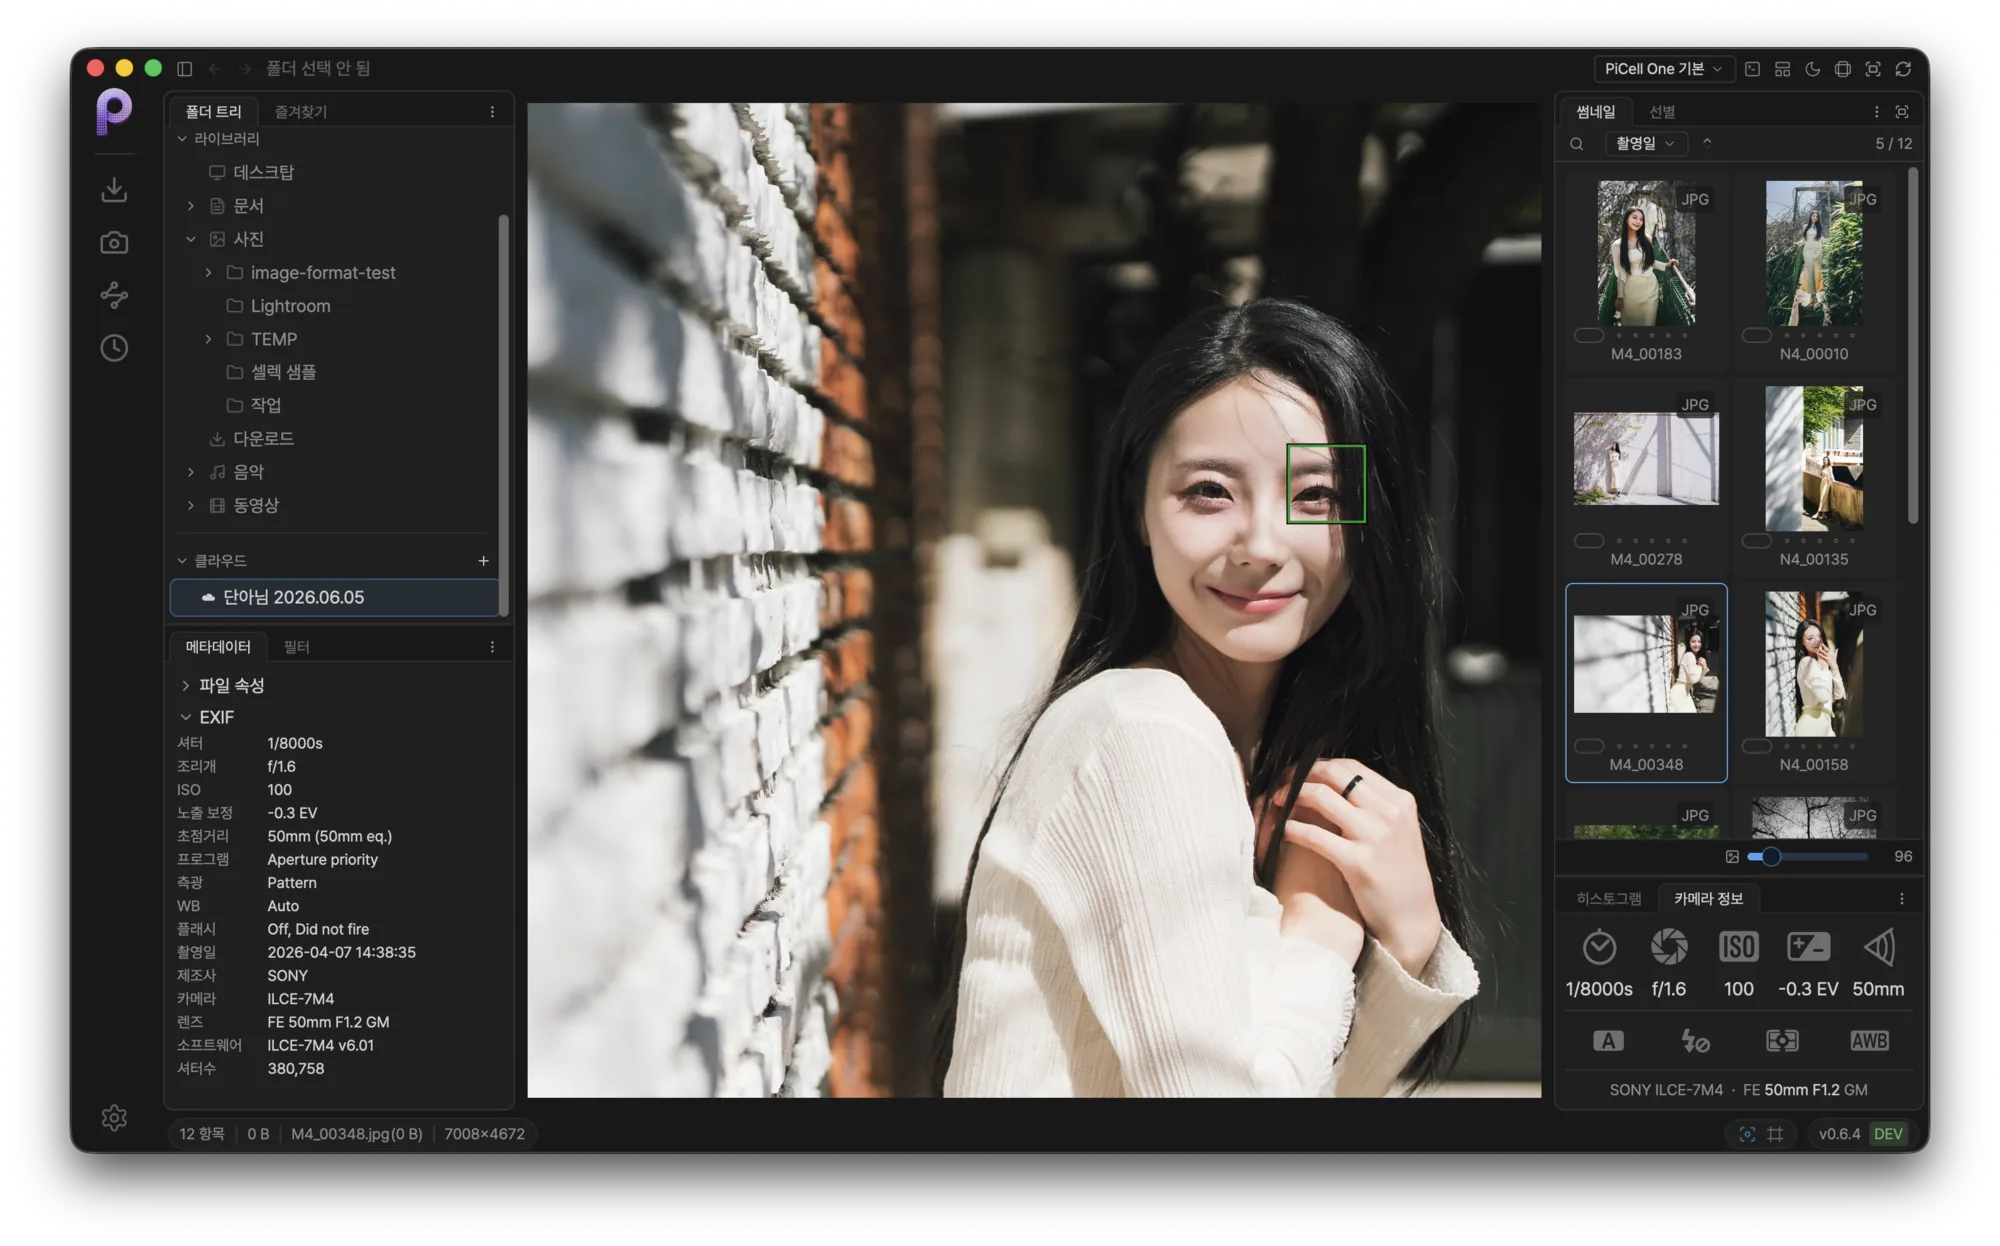Click the metering mode icon in camera info
2000x1246 pixels.
click(x=1782, y=1041)
